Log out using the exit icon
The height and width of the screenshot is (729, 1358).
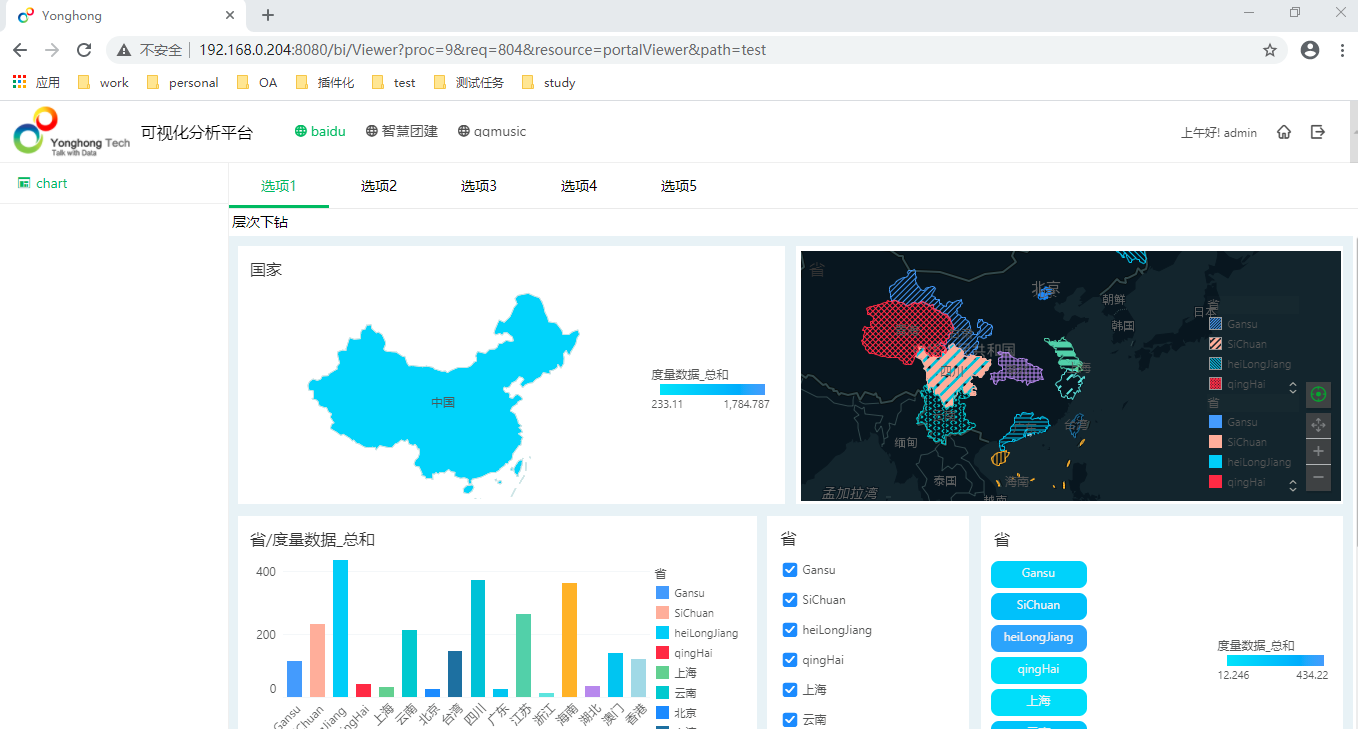1318,132
